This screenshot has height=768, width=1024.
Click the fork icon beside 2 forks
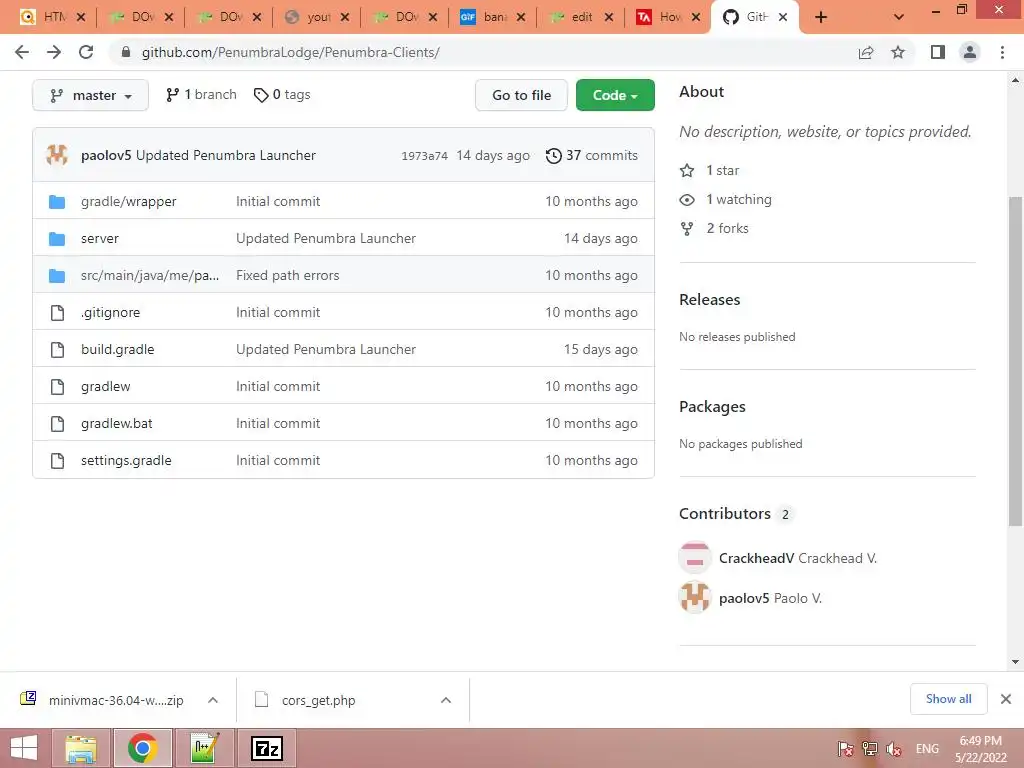point(687,229)
